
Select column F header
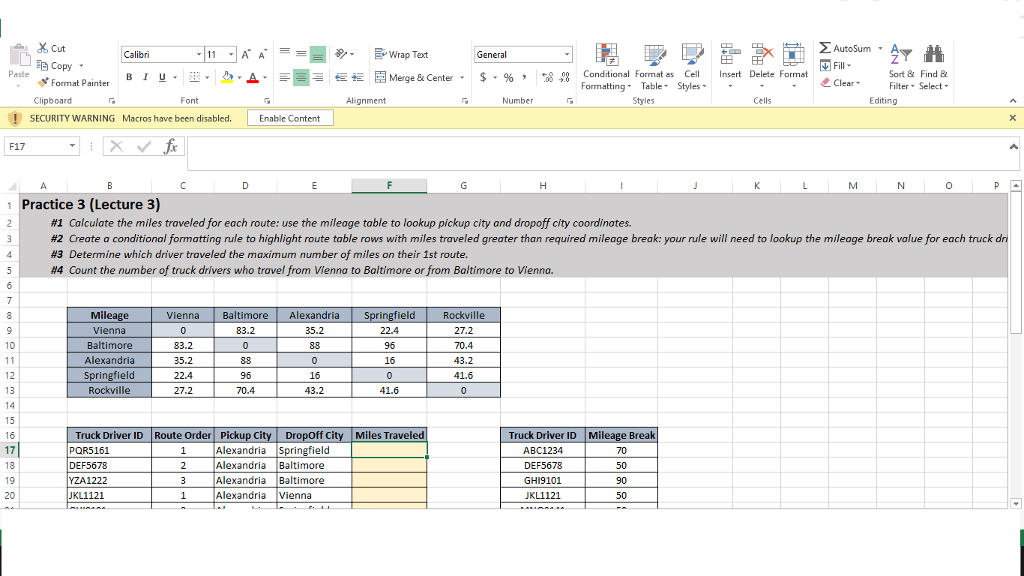[x=389, y=185]
